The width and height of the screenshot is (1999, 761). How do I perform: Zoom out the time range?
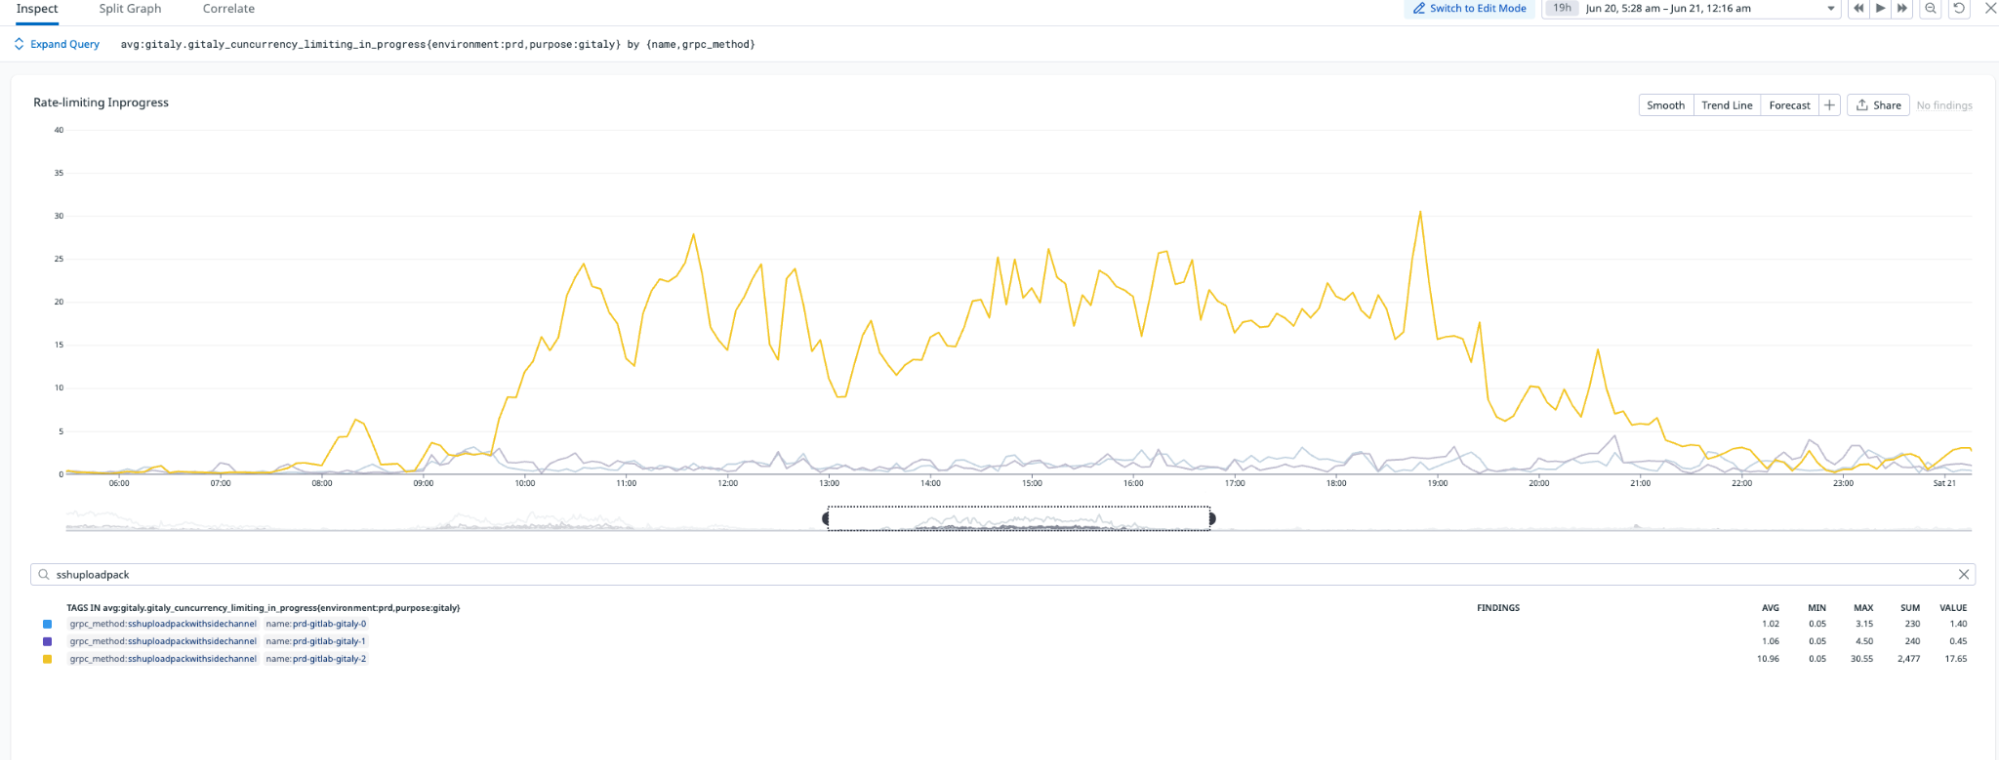(x=1931, y=8)
